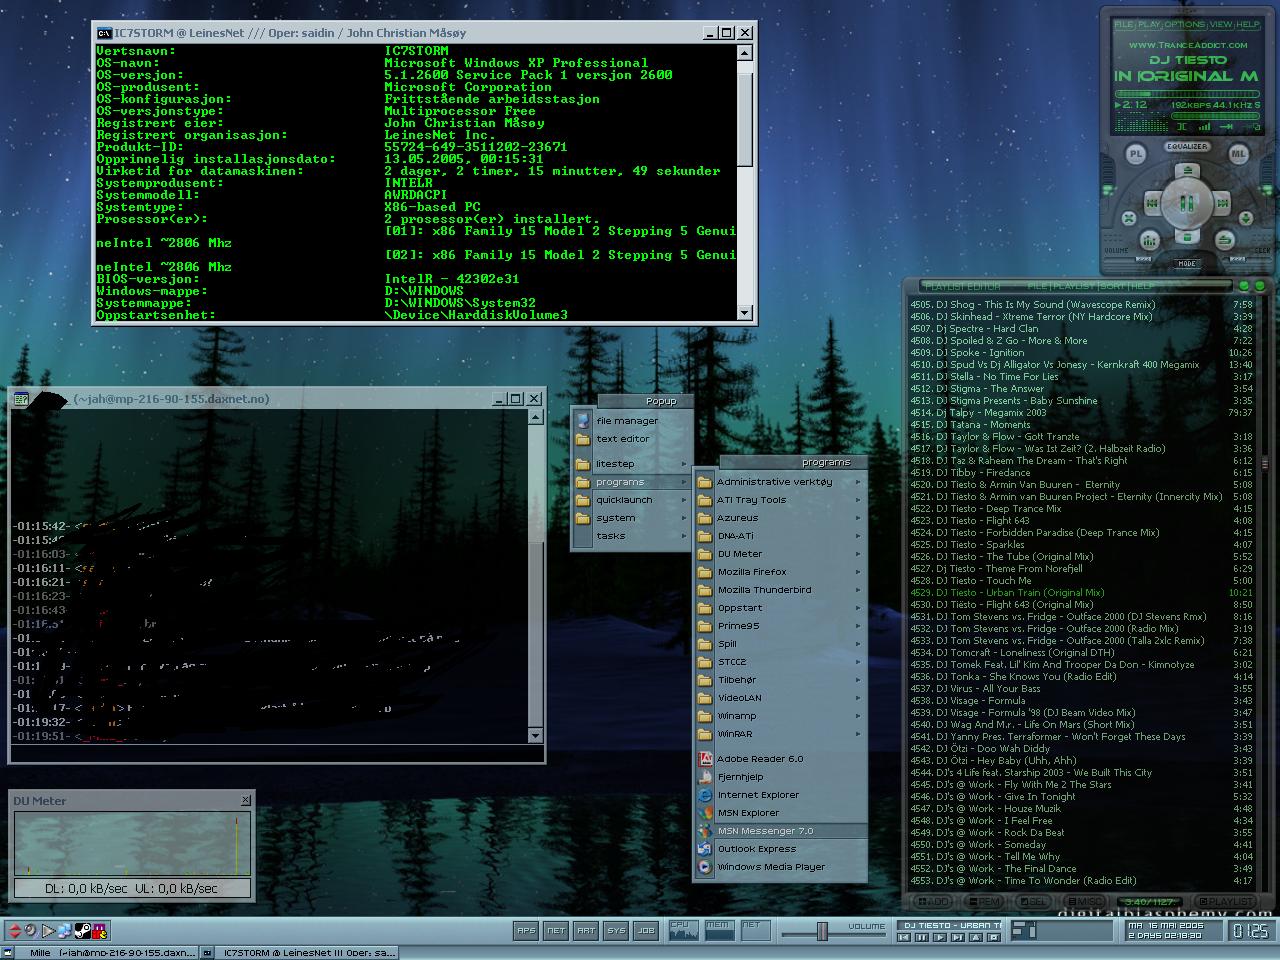
Task: Open the Winamp OPTIONS menu
Action: pyautogui.click(x=1185, y=24)
